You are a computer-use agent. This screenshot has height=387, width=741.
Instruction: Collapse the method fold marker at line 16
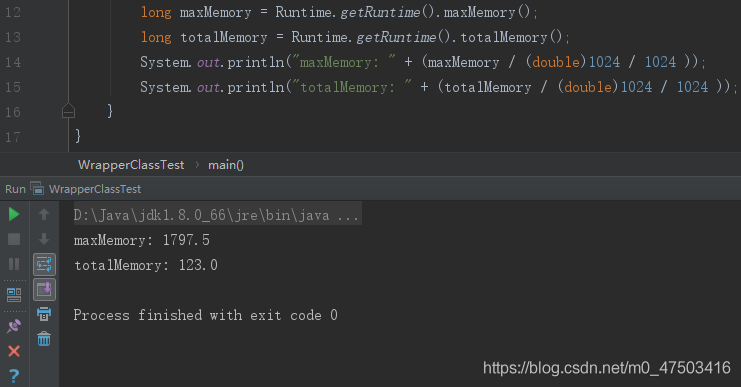coord(69,111)
